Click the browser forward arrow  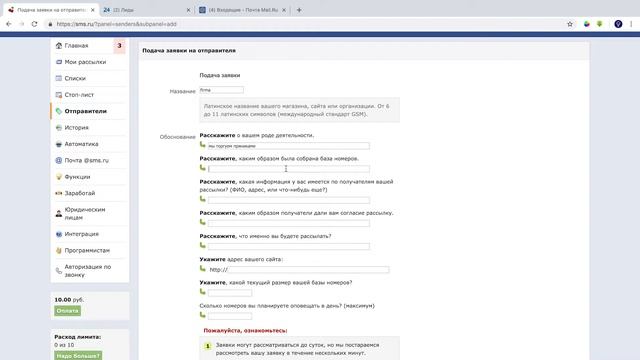pyautogui.click(x=22, y=24)
